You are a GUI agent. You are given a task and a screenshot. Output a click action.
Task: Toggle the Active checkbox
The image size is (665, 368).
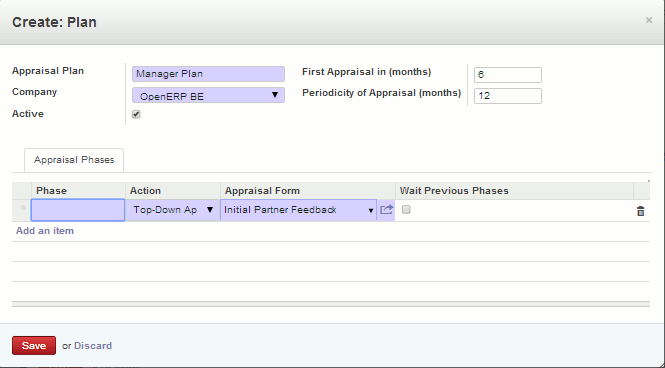[x=136, y=114]
